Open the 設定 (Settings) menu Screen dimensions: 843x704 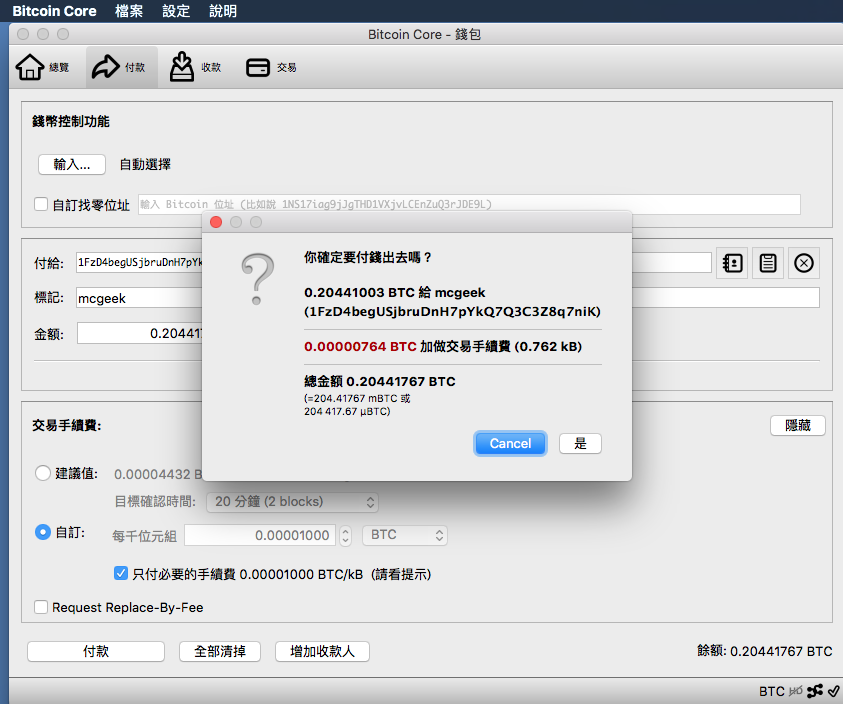[176, 11]
